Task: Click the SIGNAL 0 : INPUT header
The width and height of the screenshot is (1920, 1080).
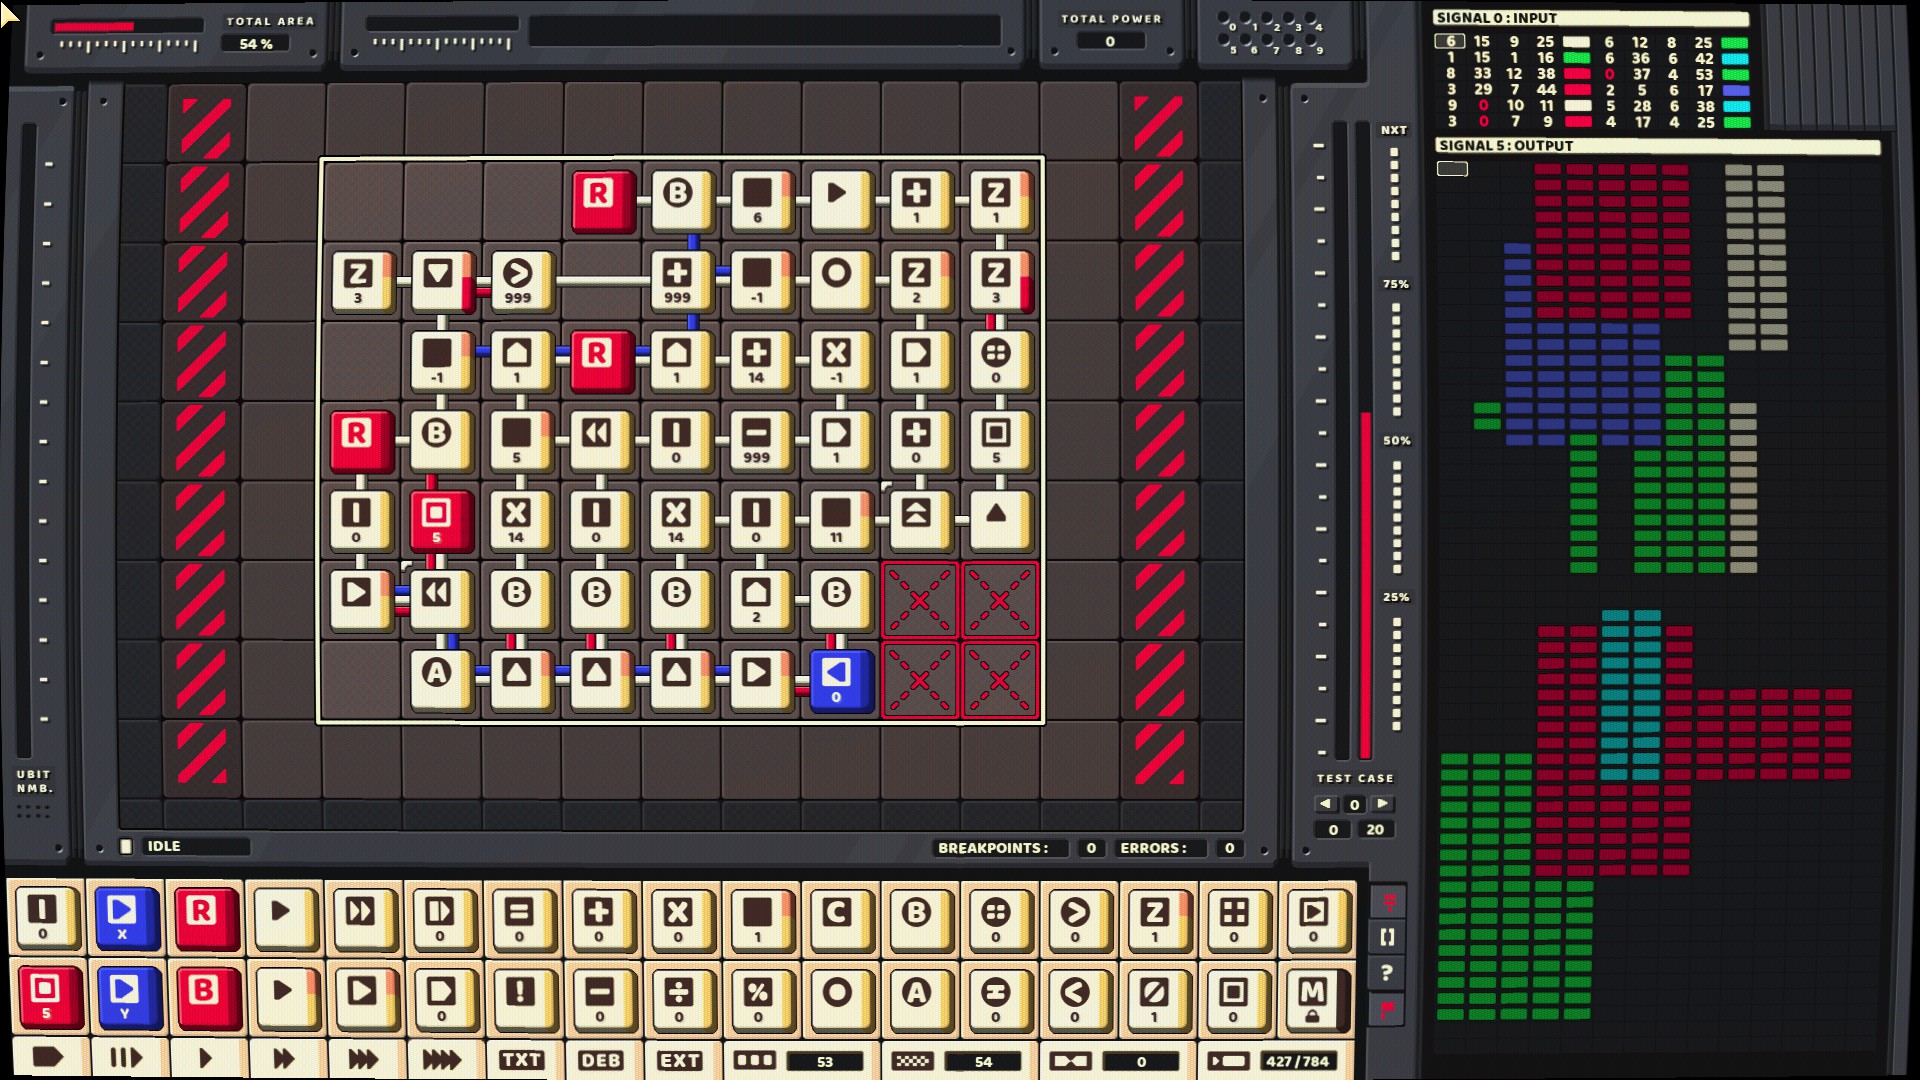Action: pyautogui.click(x=1591, y=18)
